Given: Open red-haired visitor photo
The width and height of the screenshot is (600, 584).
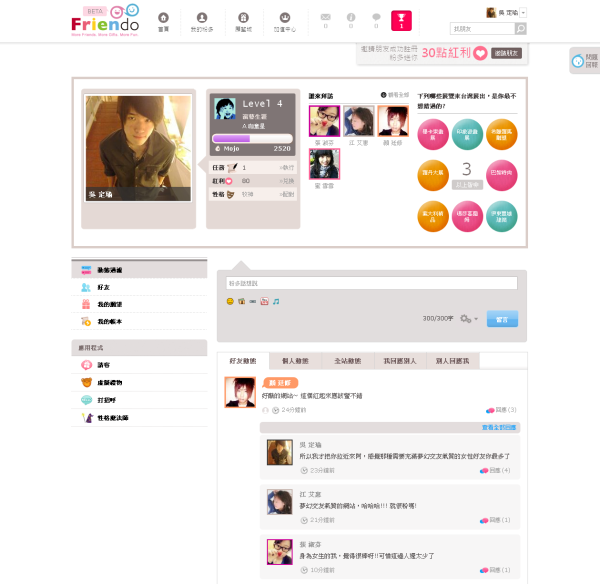Looking at the screenshot, I should point(393,121).
